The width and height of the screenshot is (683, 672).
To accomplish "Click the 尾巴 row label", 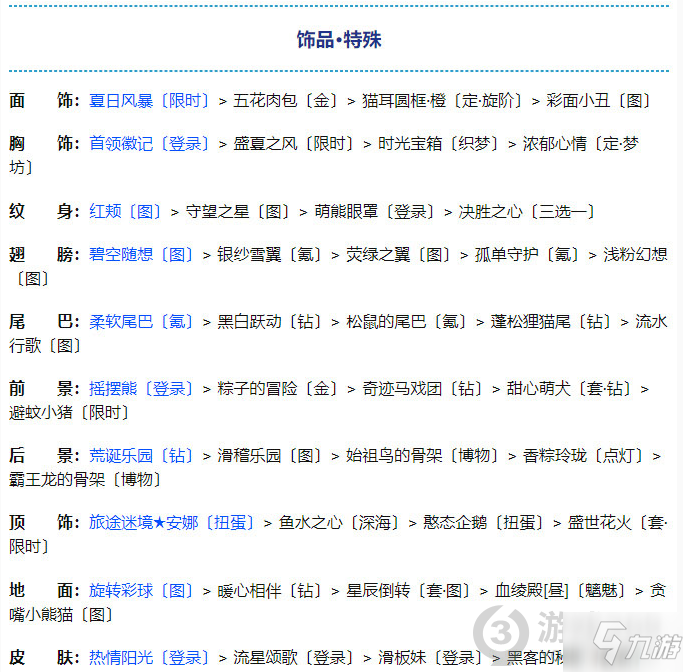I will tap(44, 322).
